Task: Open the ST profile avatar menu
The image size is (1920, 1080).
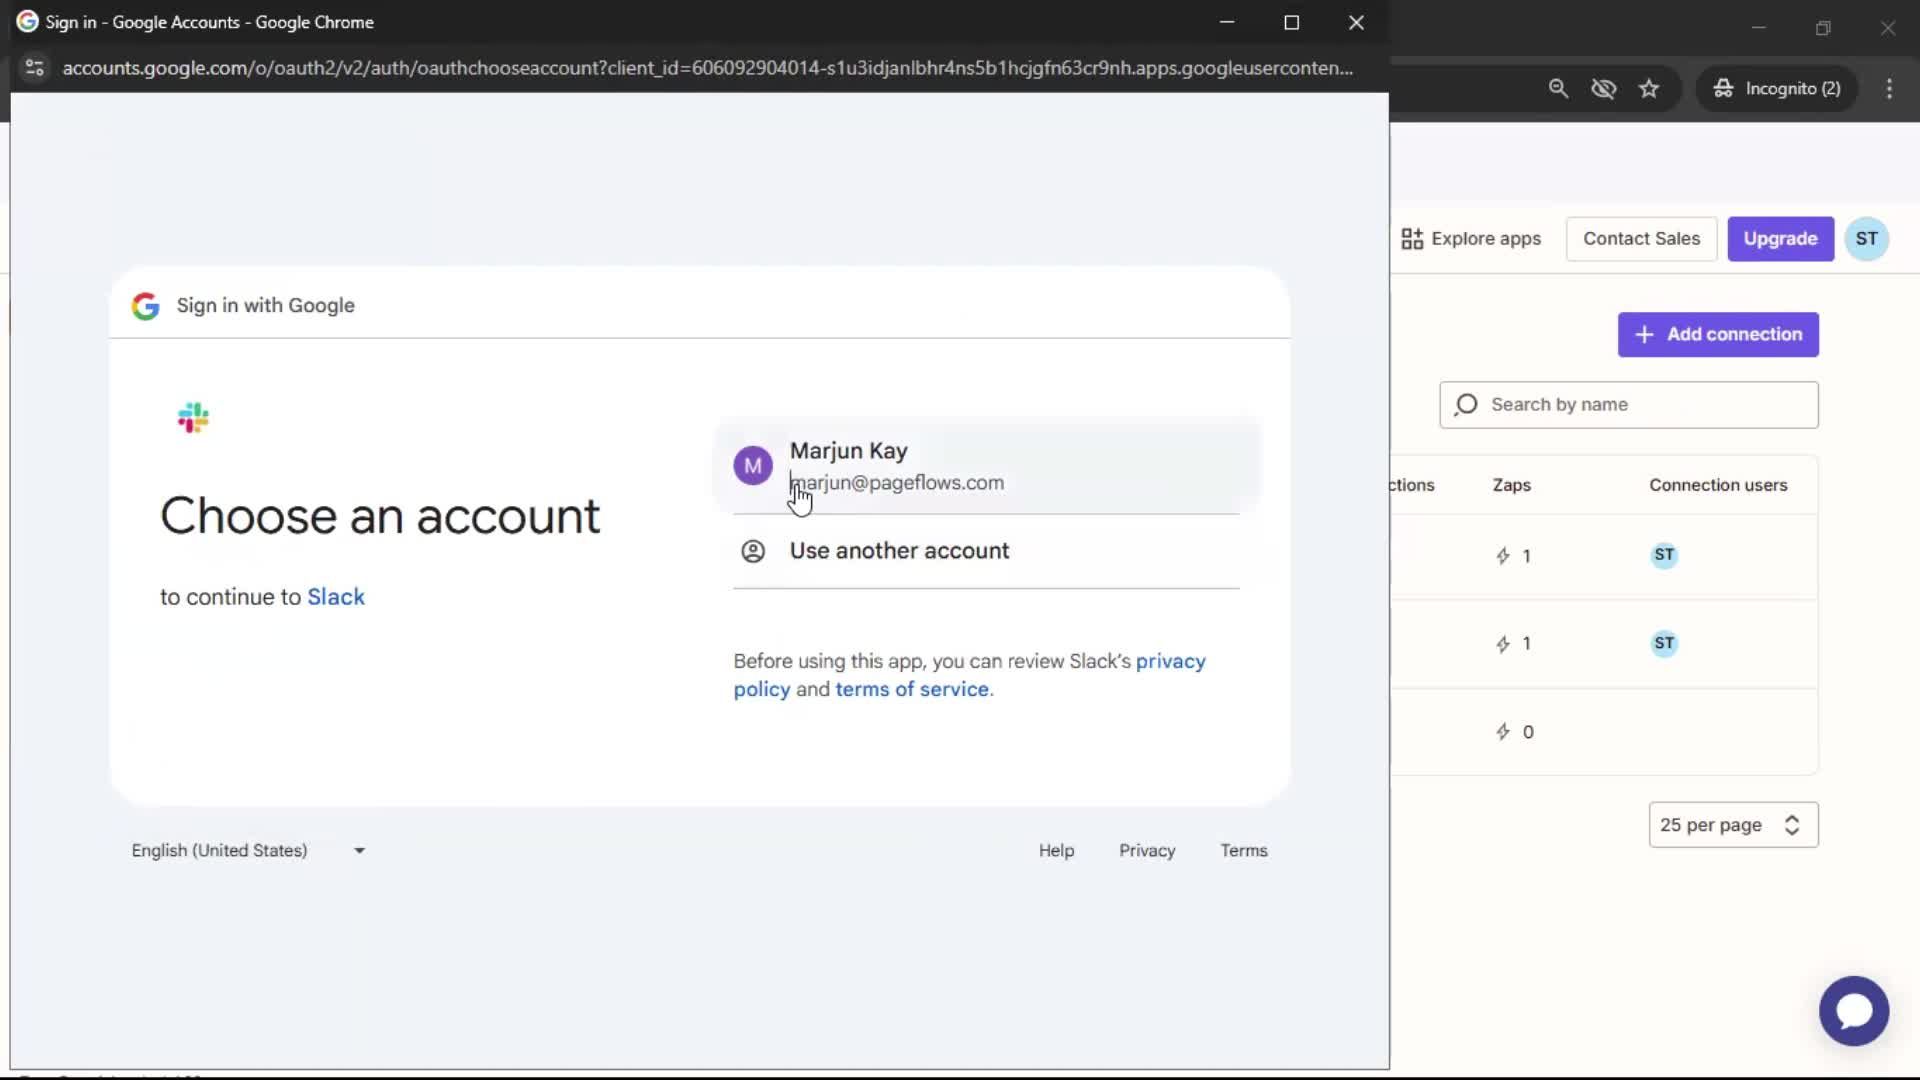Action: 1866,239
